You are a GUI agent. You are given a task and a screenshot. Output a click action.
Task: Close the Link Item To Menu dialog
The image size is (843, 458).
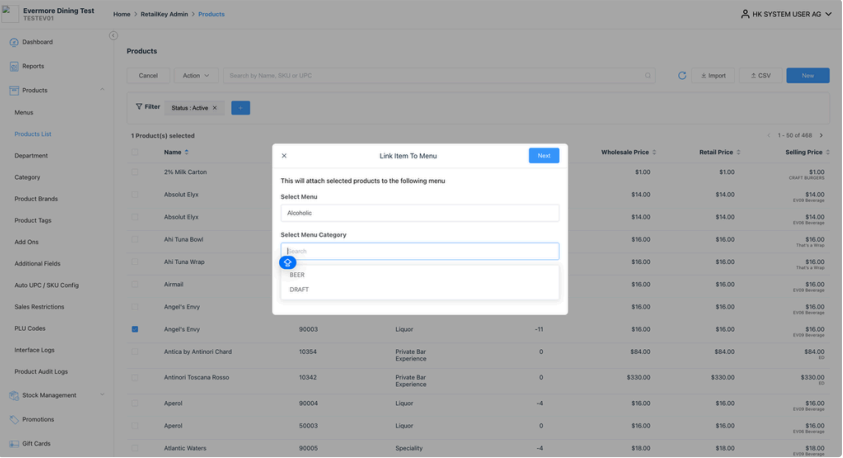284,156
